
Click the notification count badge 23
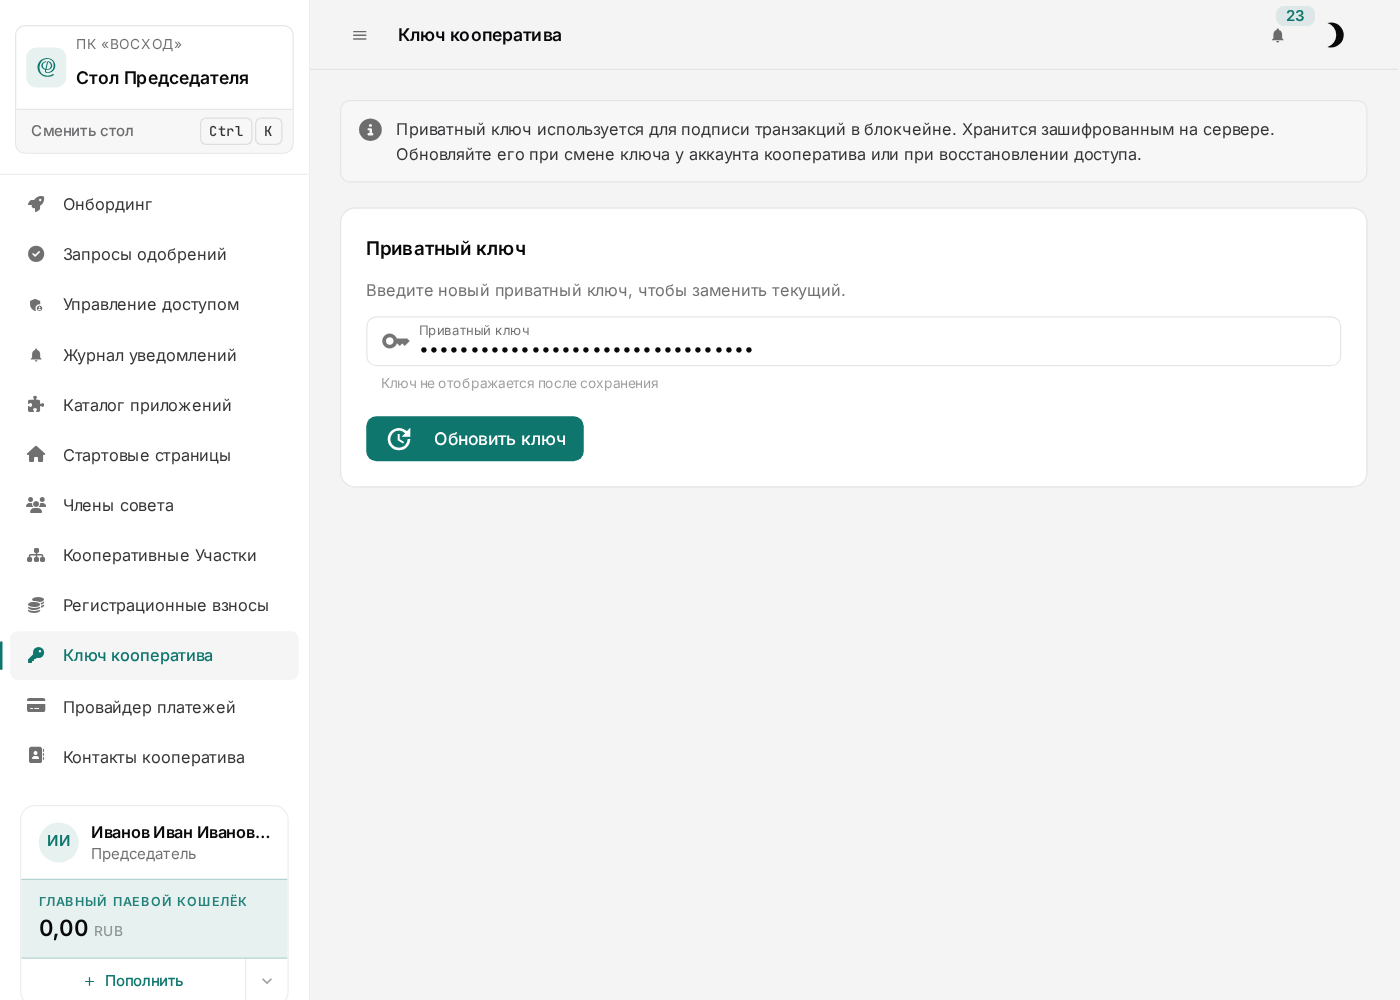1295,16
